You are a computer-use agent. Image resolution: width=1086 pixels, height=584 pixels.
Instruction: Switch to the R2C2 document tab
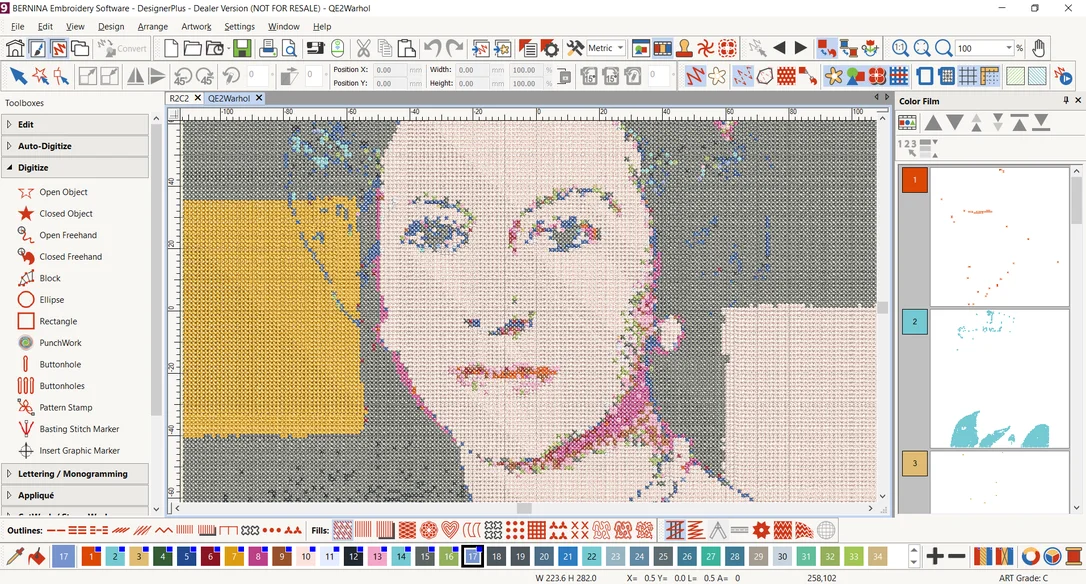179,98
